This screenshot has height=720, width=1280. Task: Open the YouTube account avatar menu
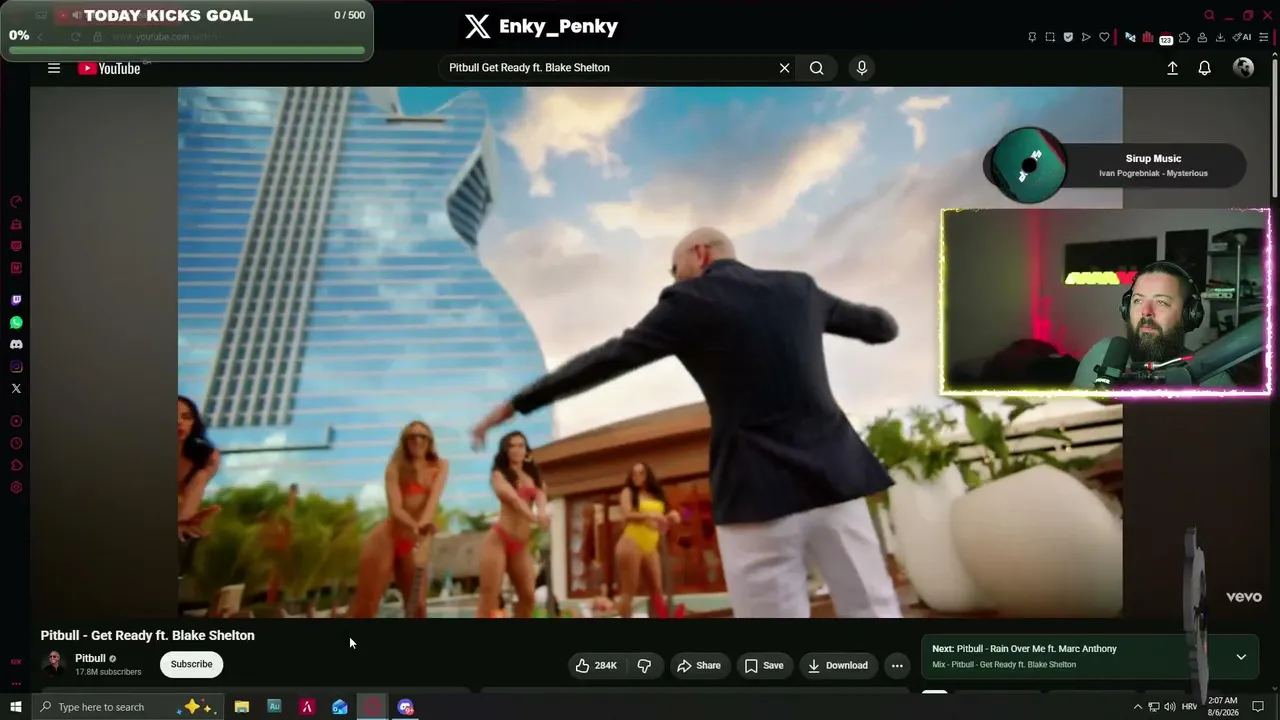tap(1244, 67)
